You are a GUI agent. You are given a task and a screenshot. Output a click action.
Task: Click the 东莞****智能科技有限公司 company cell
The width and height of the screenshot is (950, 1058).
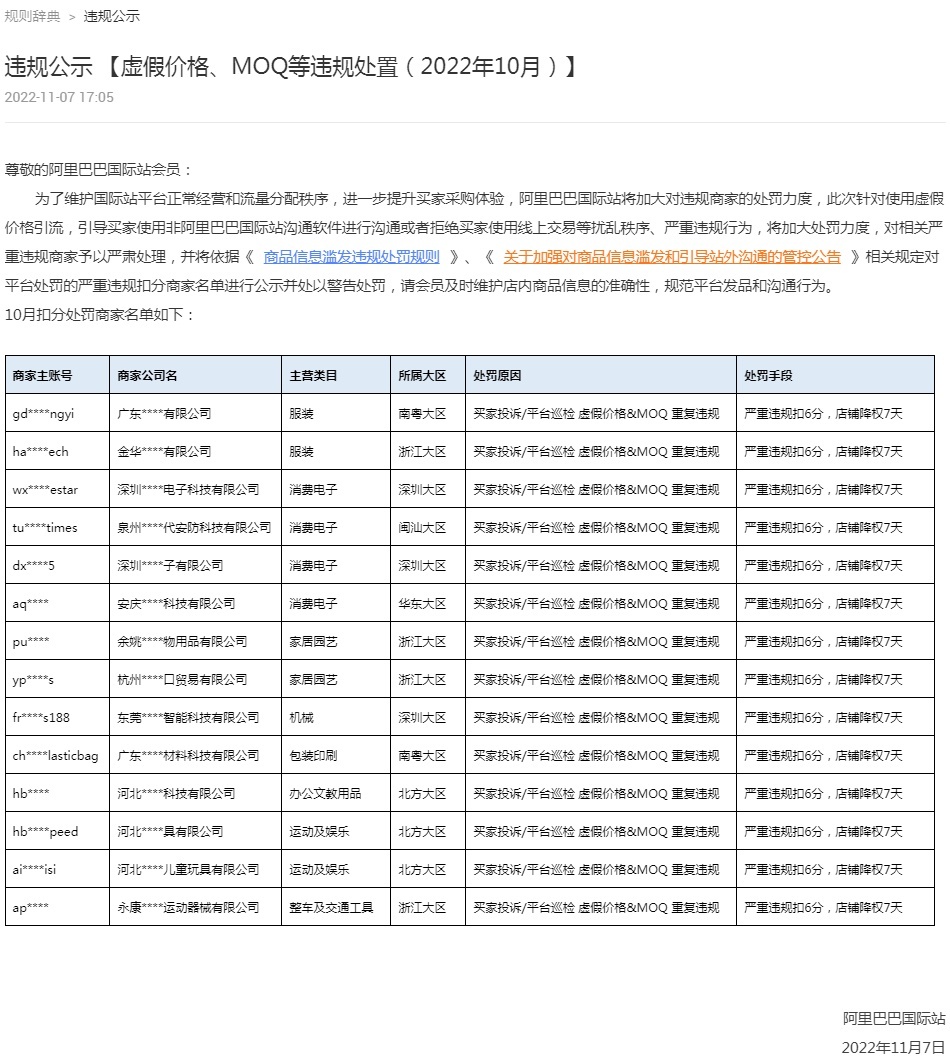pyautogui.click(x=188, y=718)
